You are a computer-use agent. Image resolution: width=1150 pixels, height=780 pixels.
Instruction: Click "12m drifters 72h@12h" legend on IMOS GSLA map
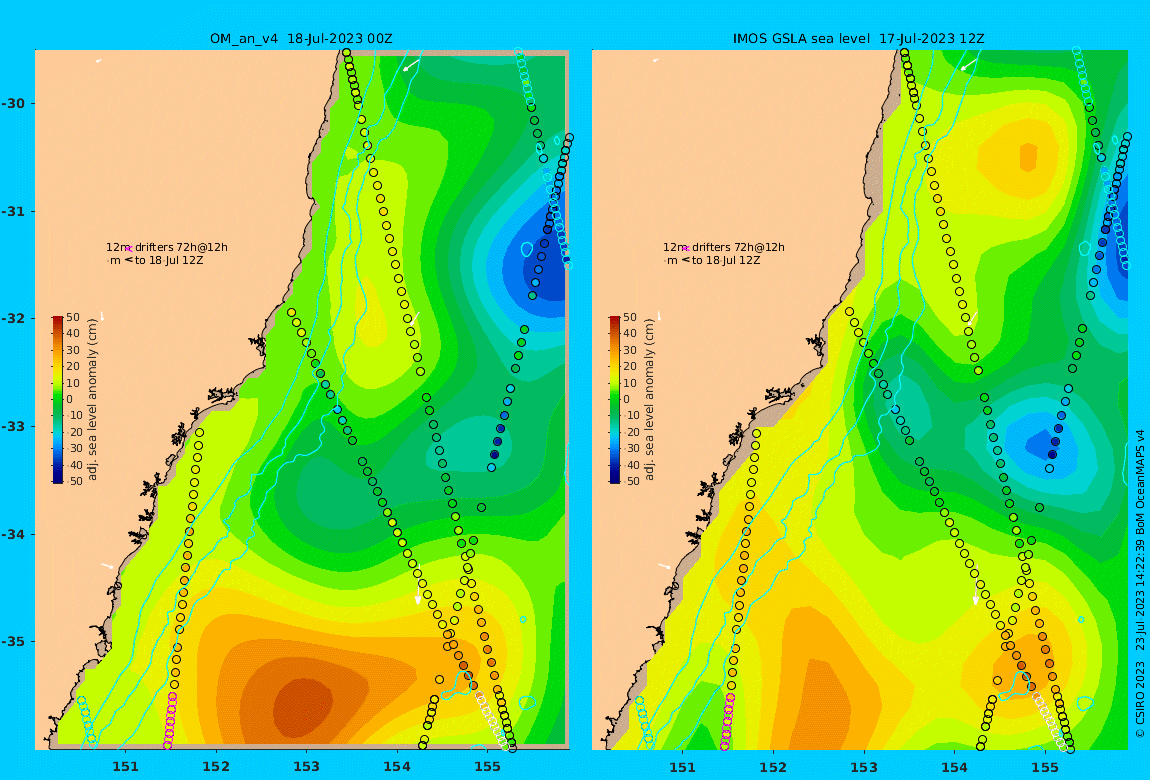724,247
